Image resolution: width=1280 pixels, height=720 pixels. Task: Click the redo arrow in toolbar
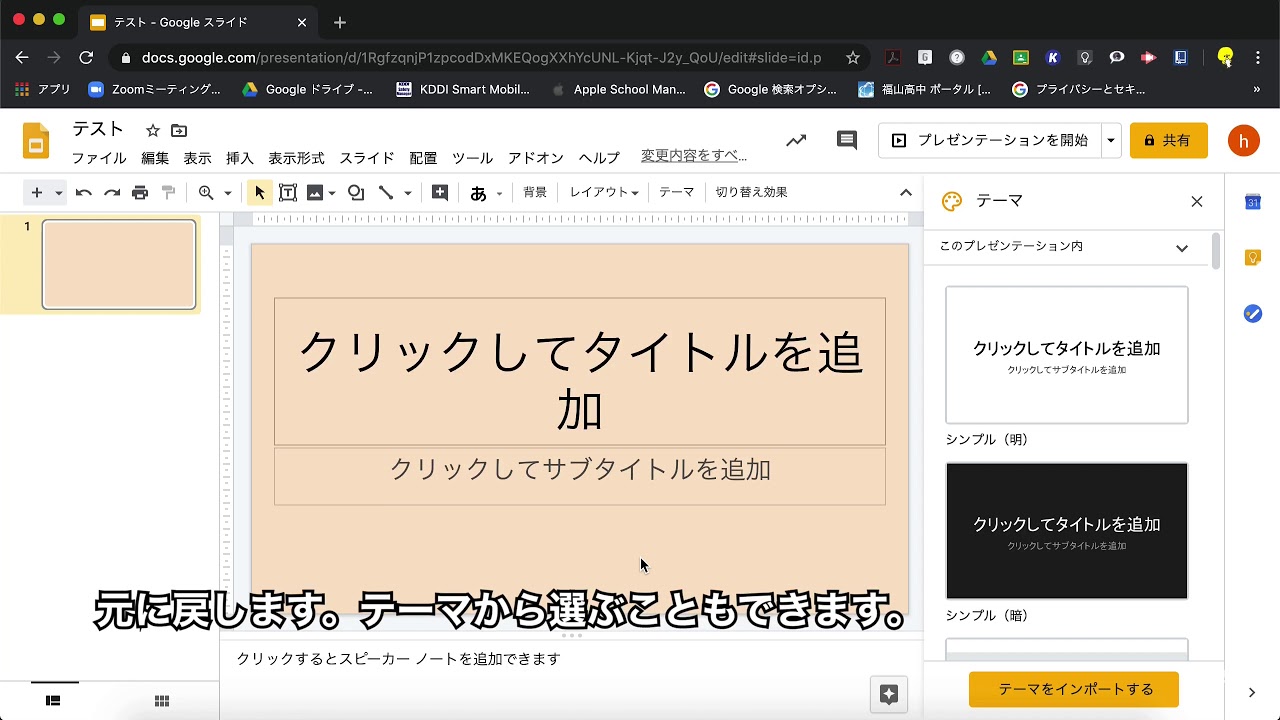pos(112,193)
